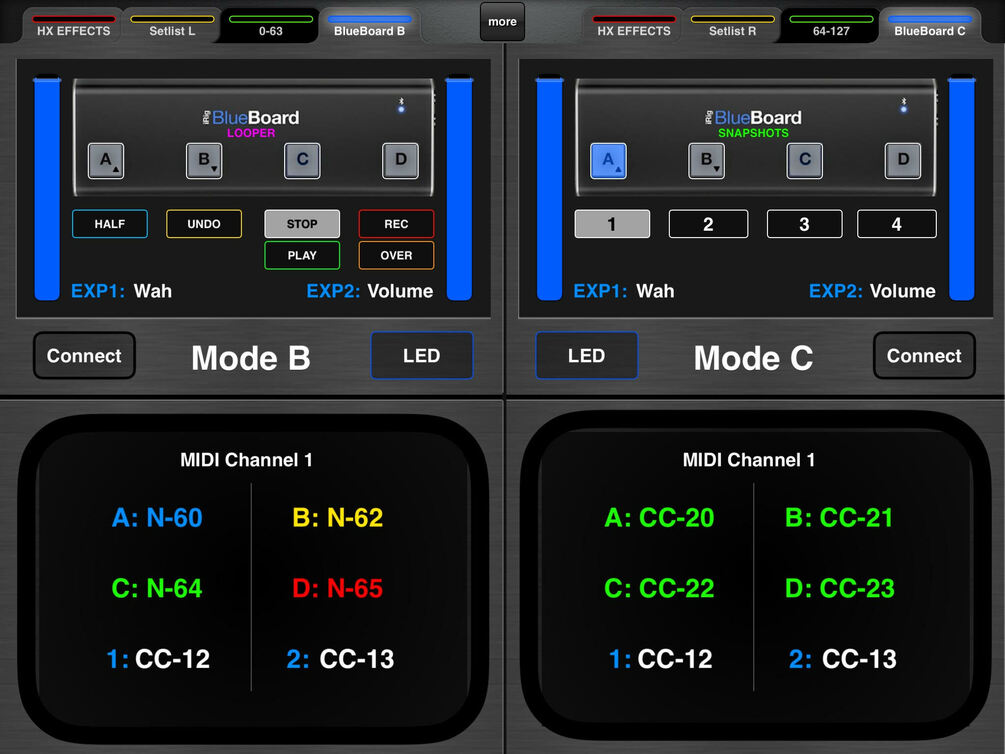Select snapshot 4

(x=897, y=224)
